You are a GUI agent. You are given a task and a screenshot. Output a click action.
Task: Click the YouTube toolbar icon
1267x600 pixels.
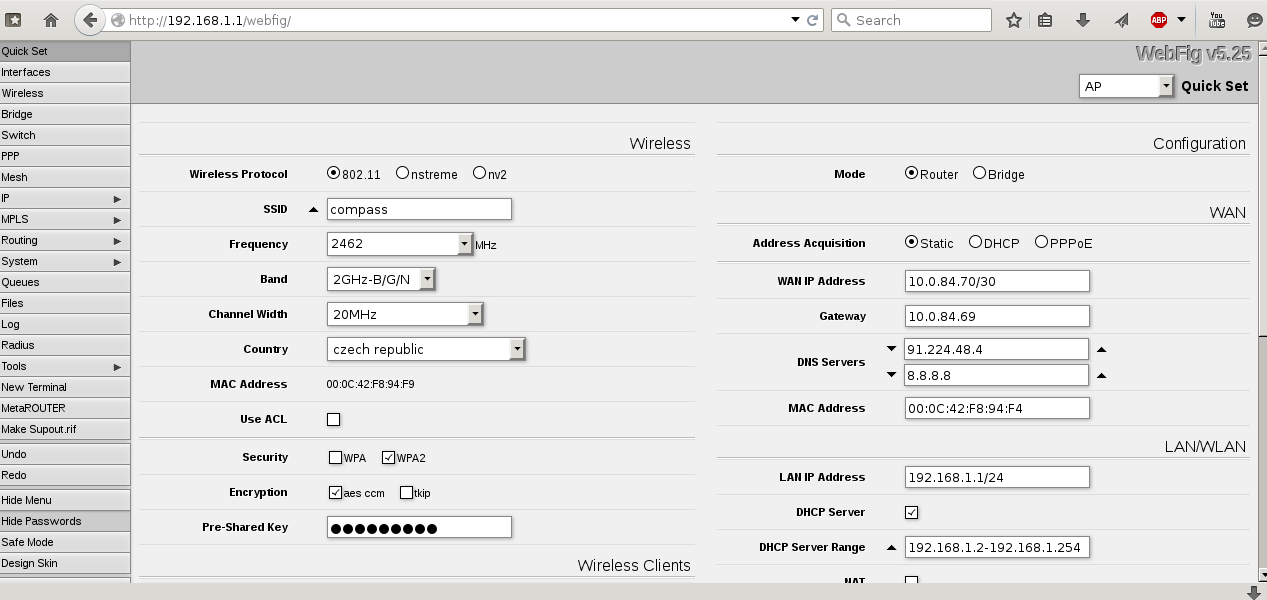coord(1217,20)
